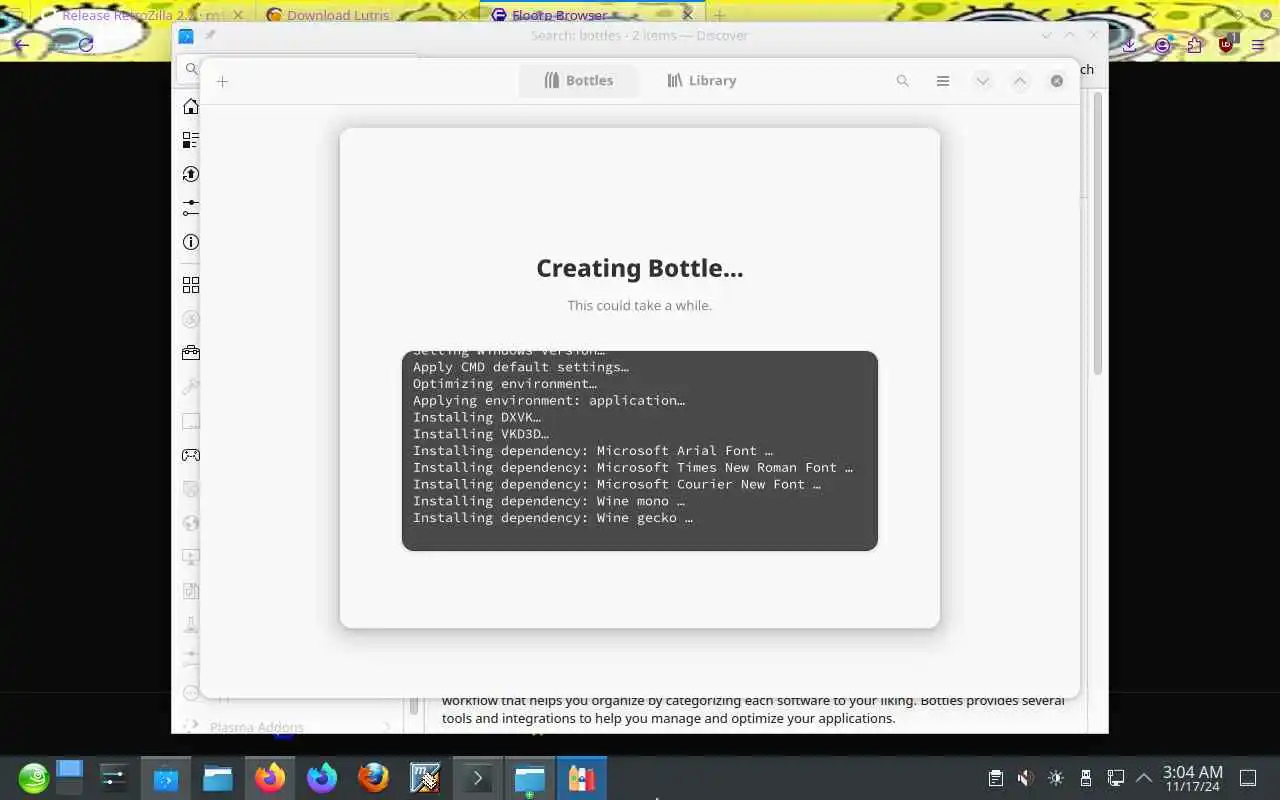Screen dimensions: 1280x800
Task: Expand the Plasma Addons category chevron
Action: tap(388, 727)
